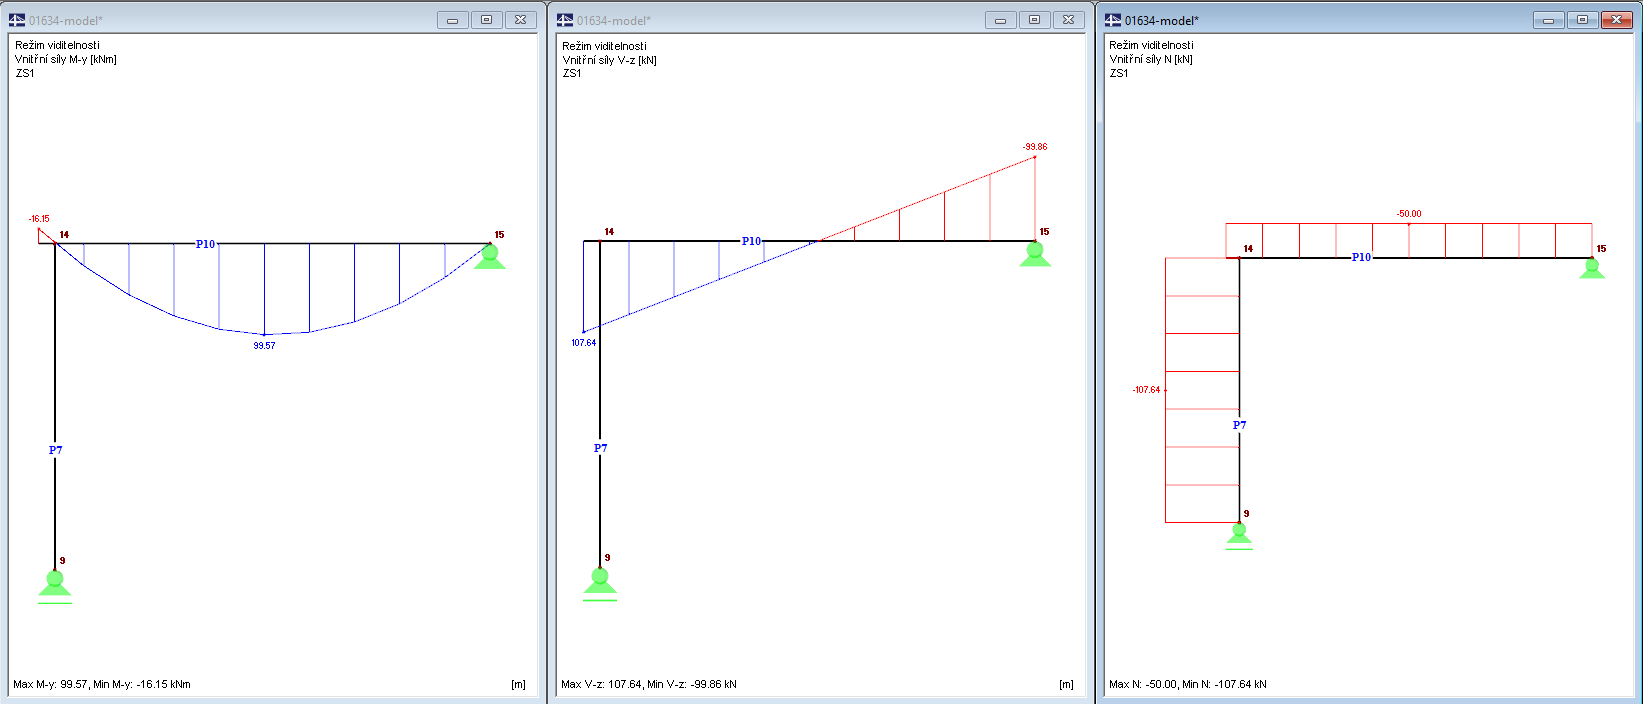The width and height of the screenshot is (1643, 704).
Task: Close the M-y bending moment window
Action: (x=521, y=20)
